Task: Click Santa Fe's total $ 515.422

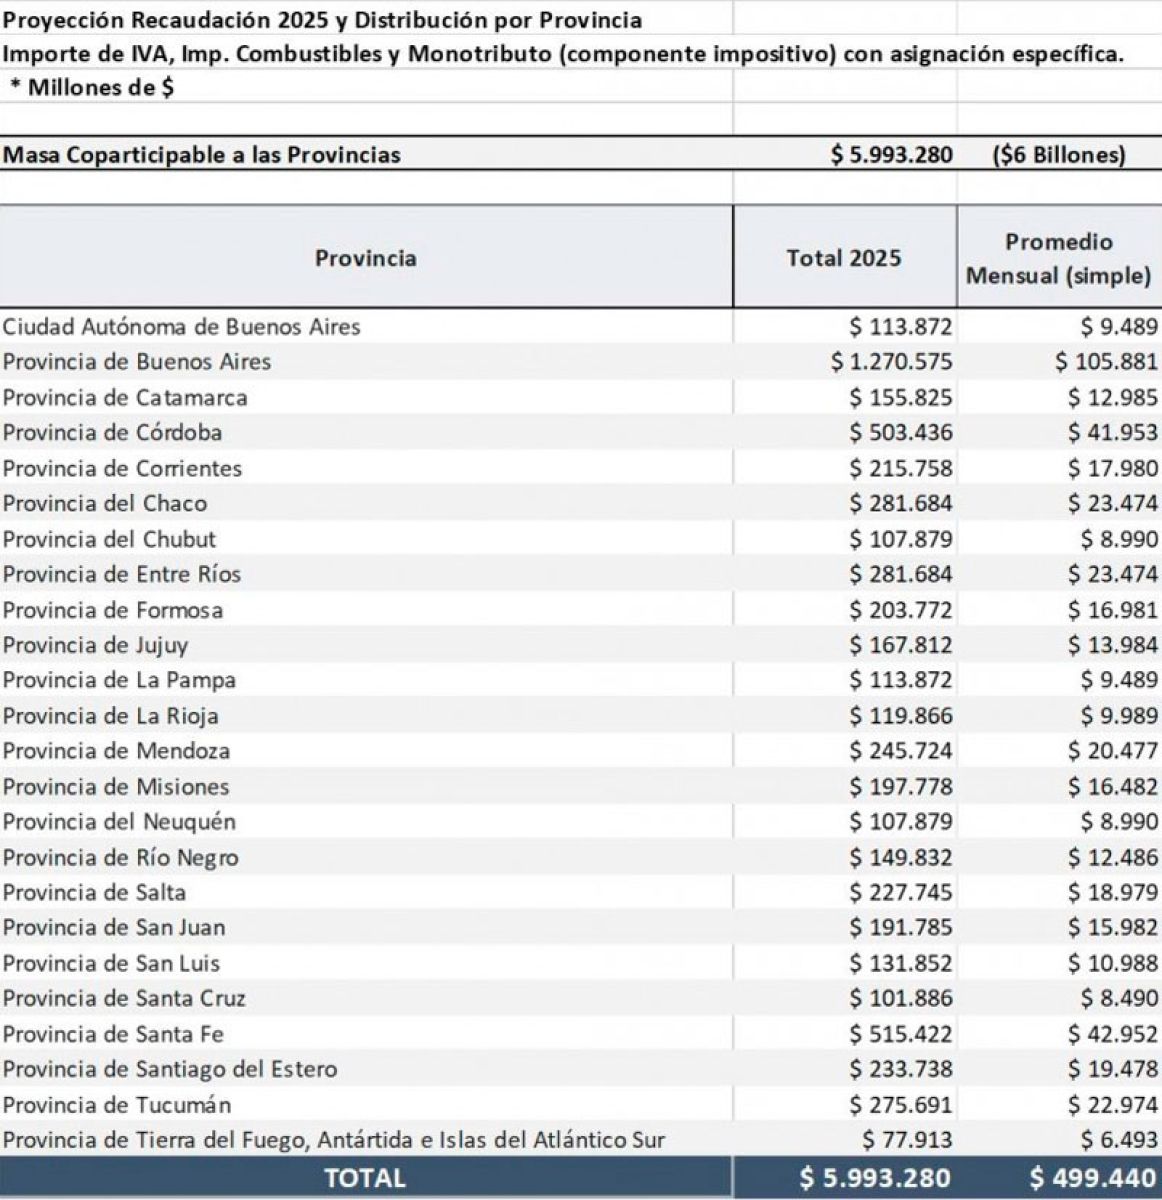Action: click(x=900, y=1034)
